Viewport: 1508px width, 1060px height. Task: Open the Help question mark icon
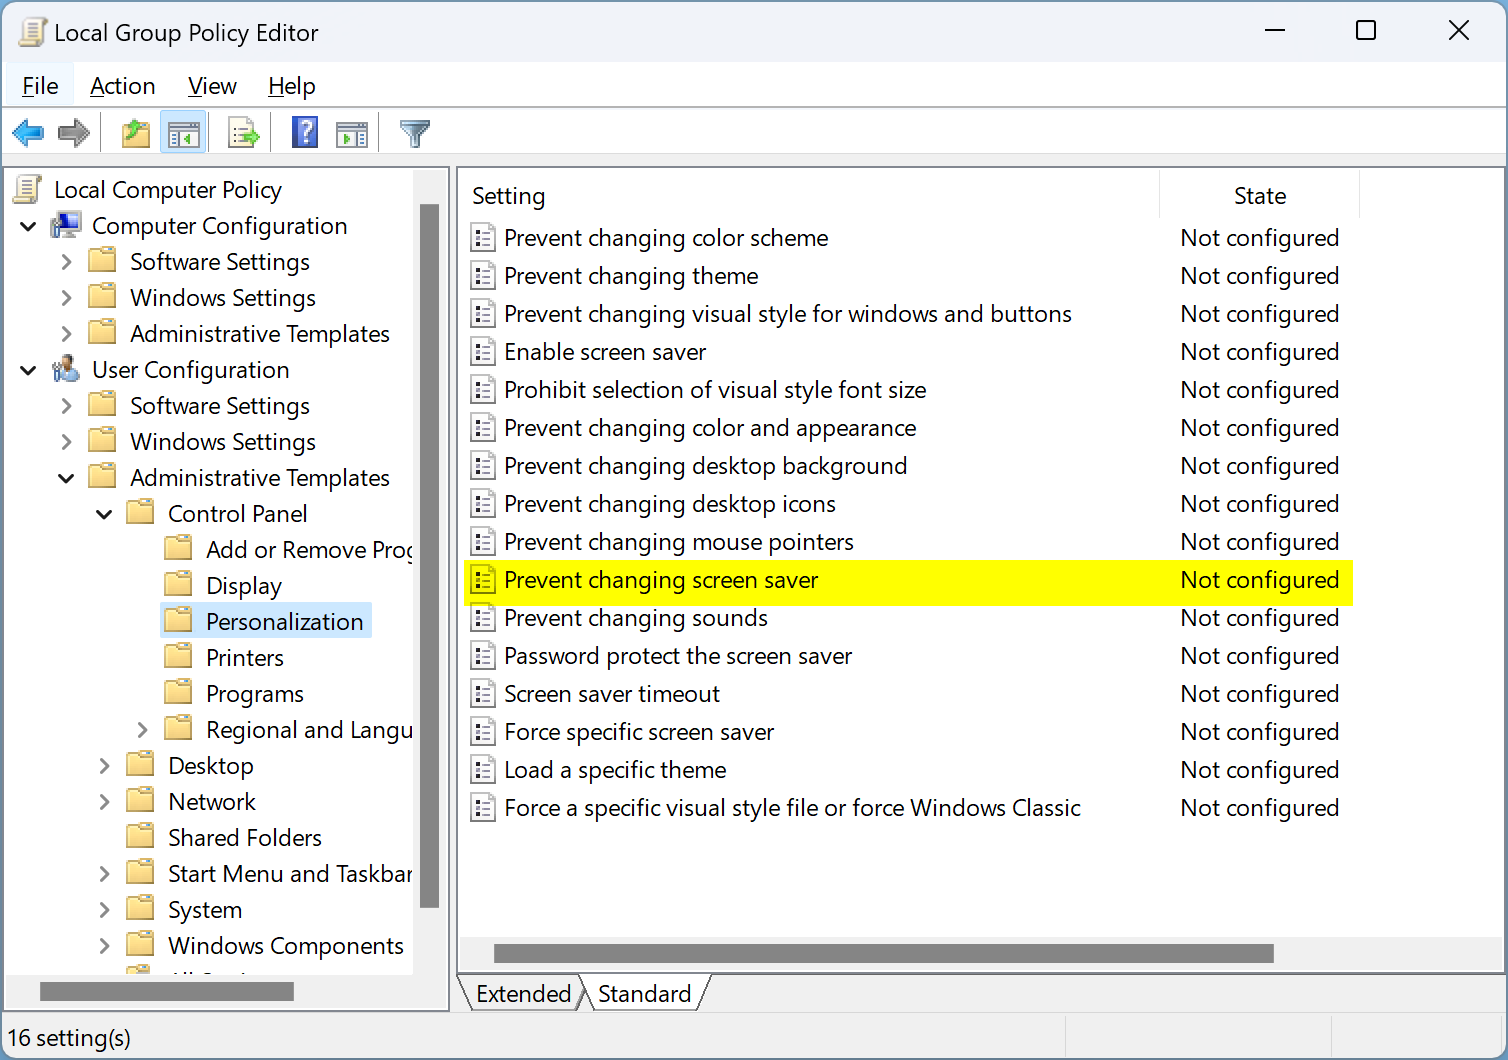[x=305, y=132]
